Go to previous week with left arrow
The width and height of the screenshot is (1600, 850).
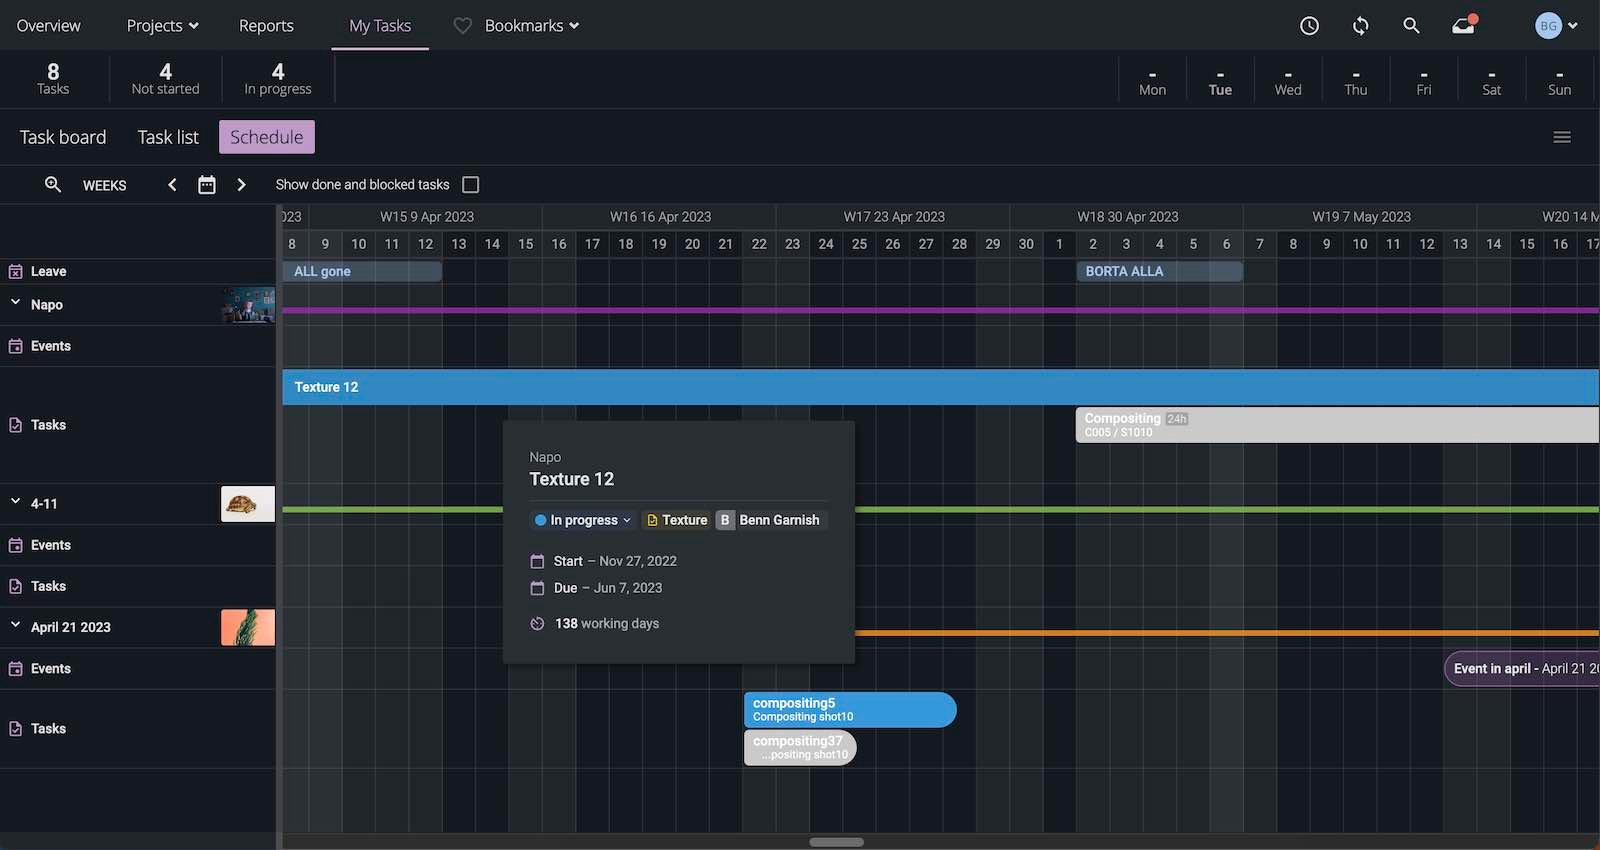tap(172, 185)
